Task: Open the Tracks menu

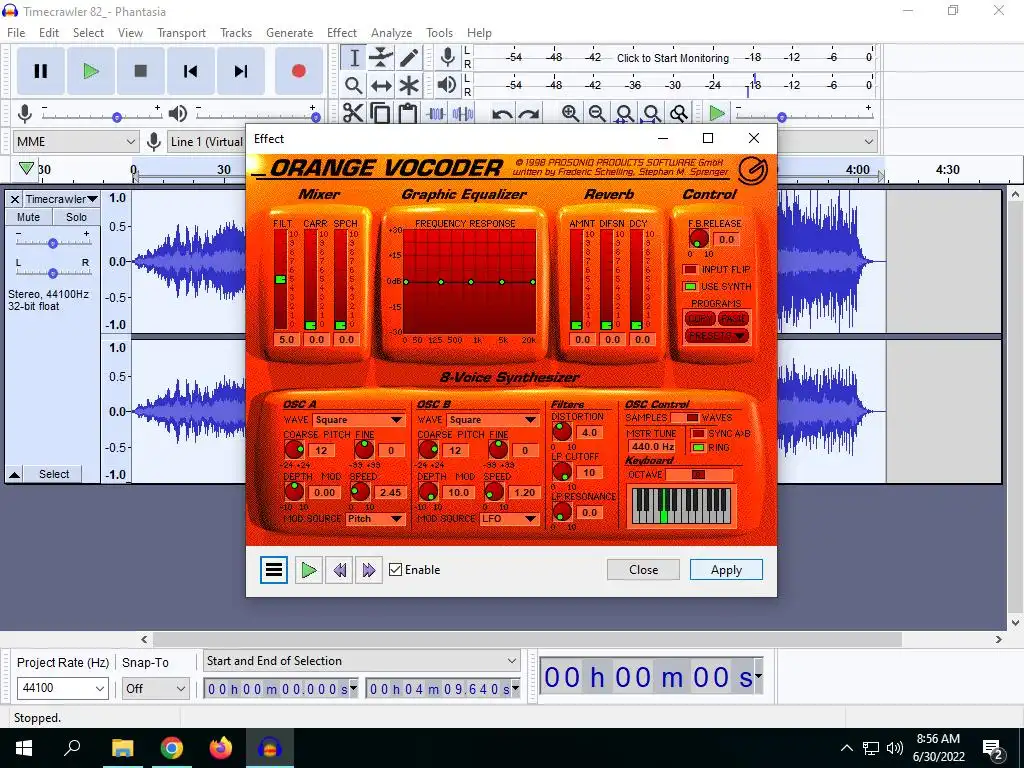Action: [236, 33]
